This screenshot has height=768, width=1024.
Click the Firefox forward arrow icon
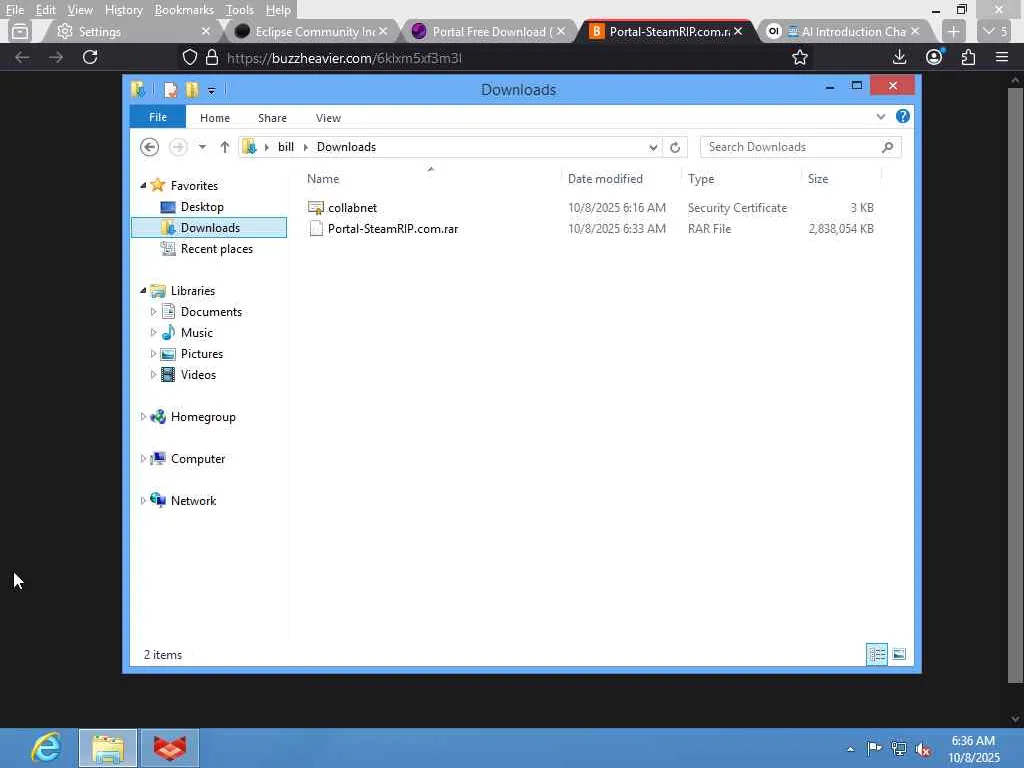pos(56,57)
